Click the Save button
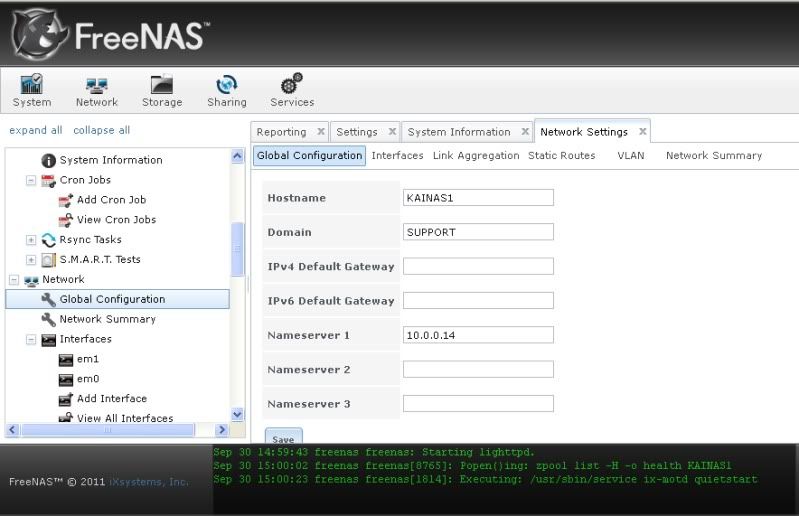The image size is (799, 516). coord(283,437)
